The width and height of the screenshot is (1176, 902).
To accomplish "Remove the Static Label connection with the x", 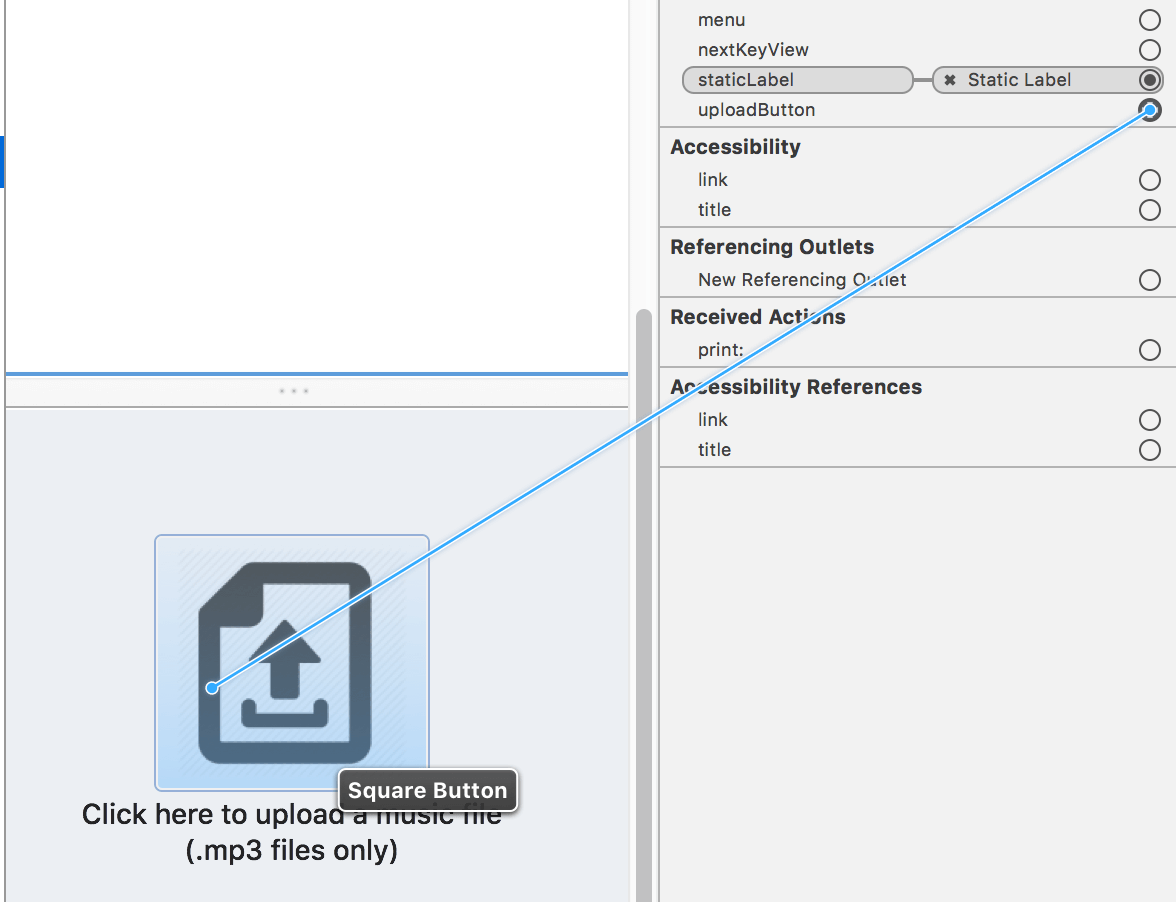I will 950,80.
